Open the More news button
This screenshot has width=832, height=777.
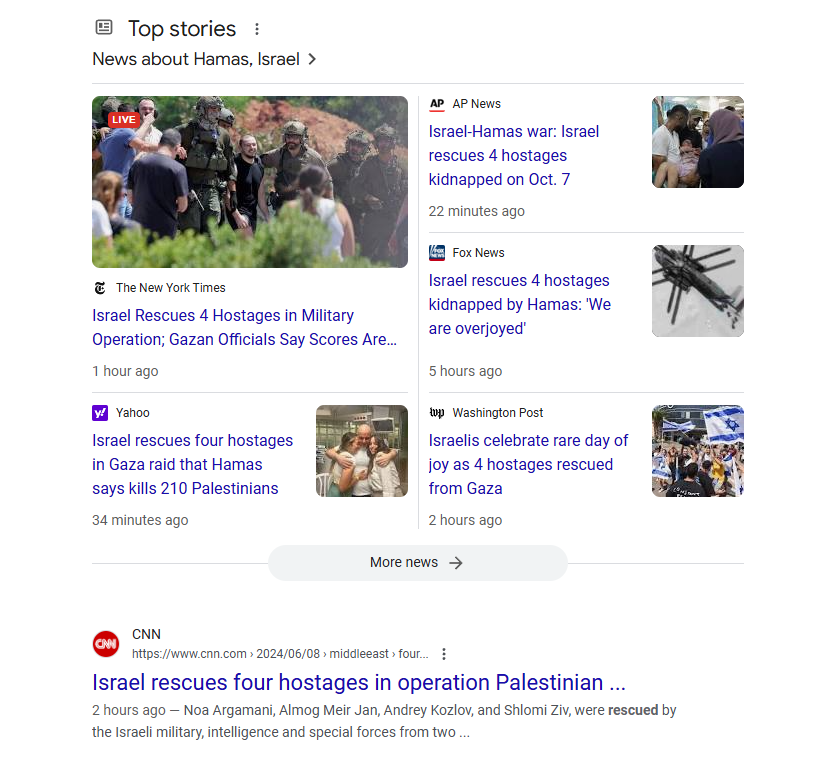418,563
